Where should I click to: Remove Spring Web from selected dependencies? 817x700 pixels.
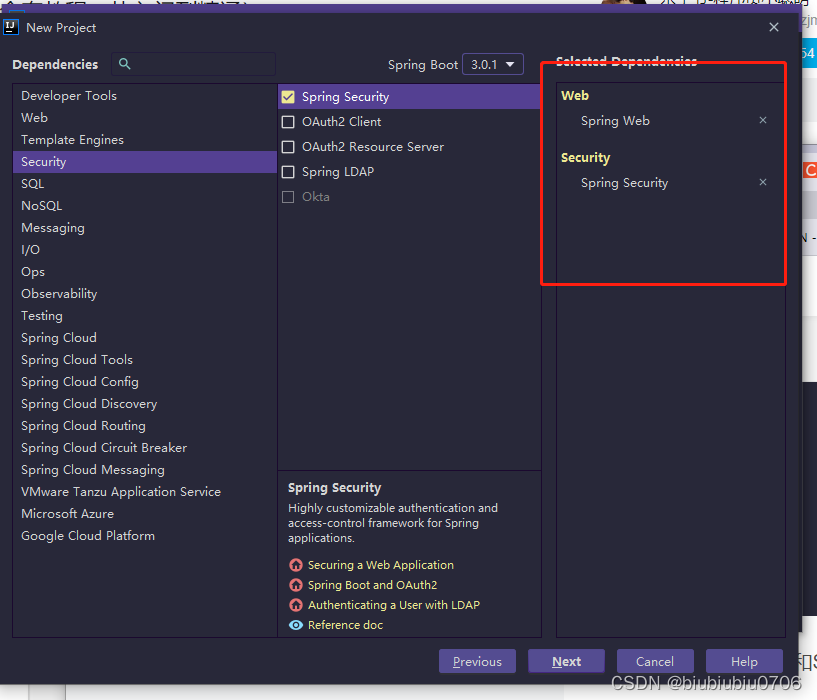tap(763, 120)
